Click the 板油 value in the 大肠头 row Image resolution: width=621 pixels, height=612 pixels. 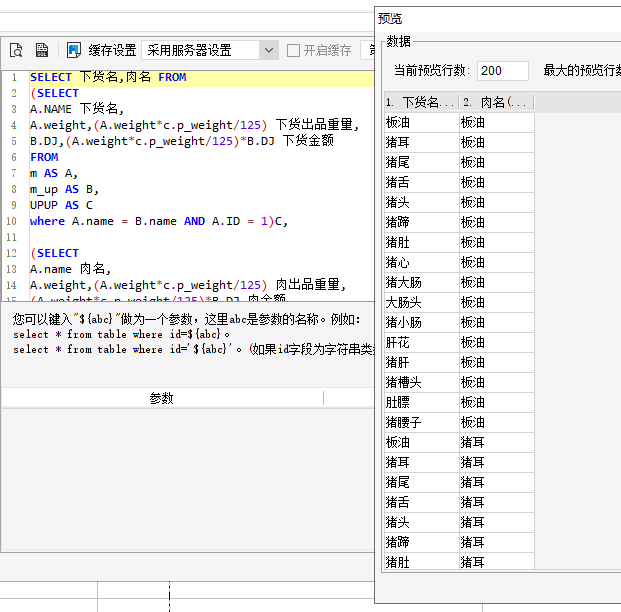tap(497, 302)
